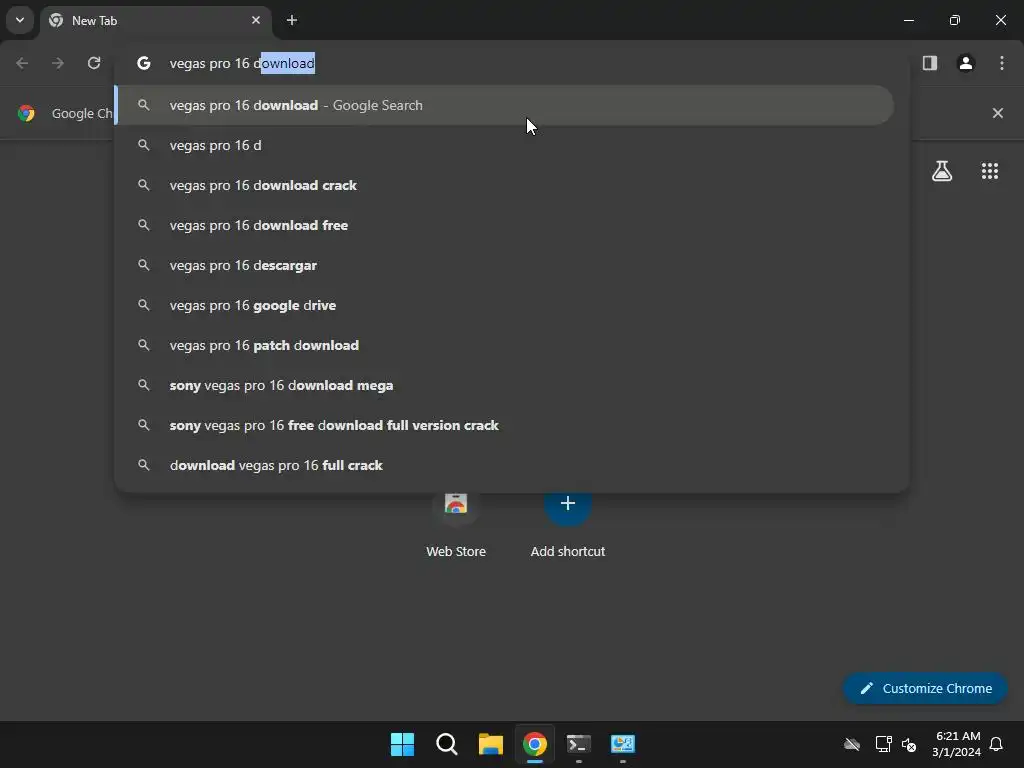Image resolution: width=1024 pixels, height=768 pixels.
Task: Choose 'vegas pro 16 google drive' suggestion
Action: [x=505, y=305]
